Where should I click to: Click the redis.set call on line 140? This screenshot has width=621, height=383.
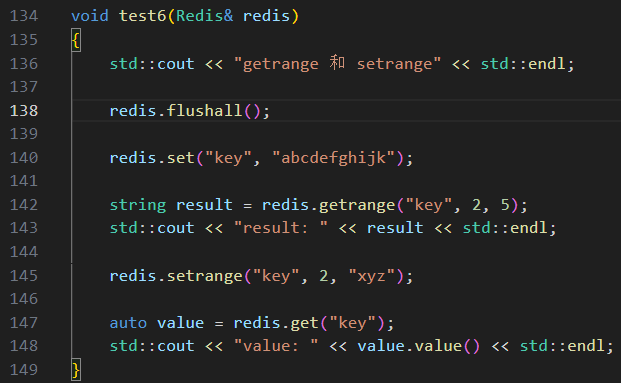152,158
